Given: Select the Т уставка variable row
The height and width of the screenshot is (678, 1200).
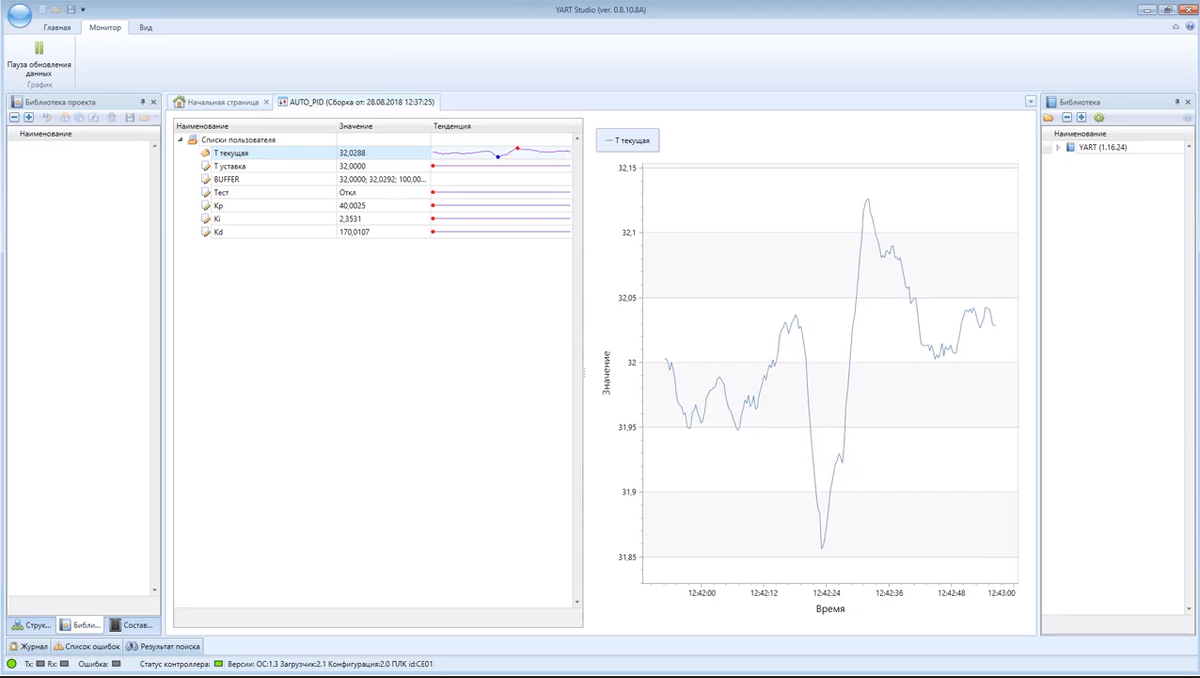Looking at the screenshot, I should point(372,166).
